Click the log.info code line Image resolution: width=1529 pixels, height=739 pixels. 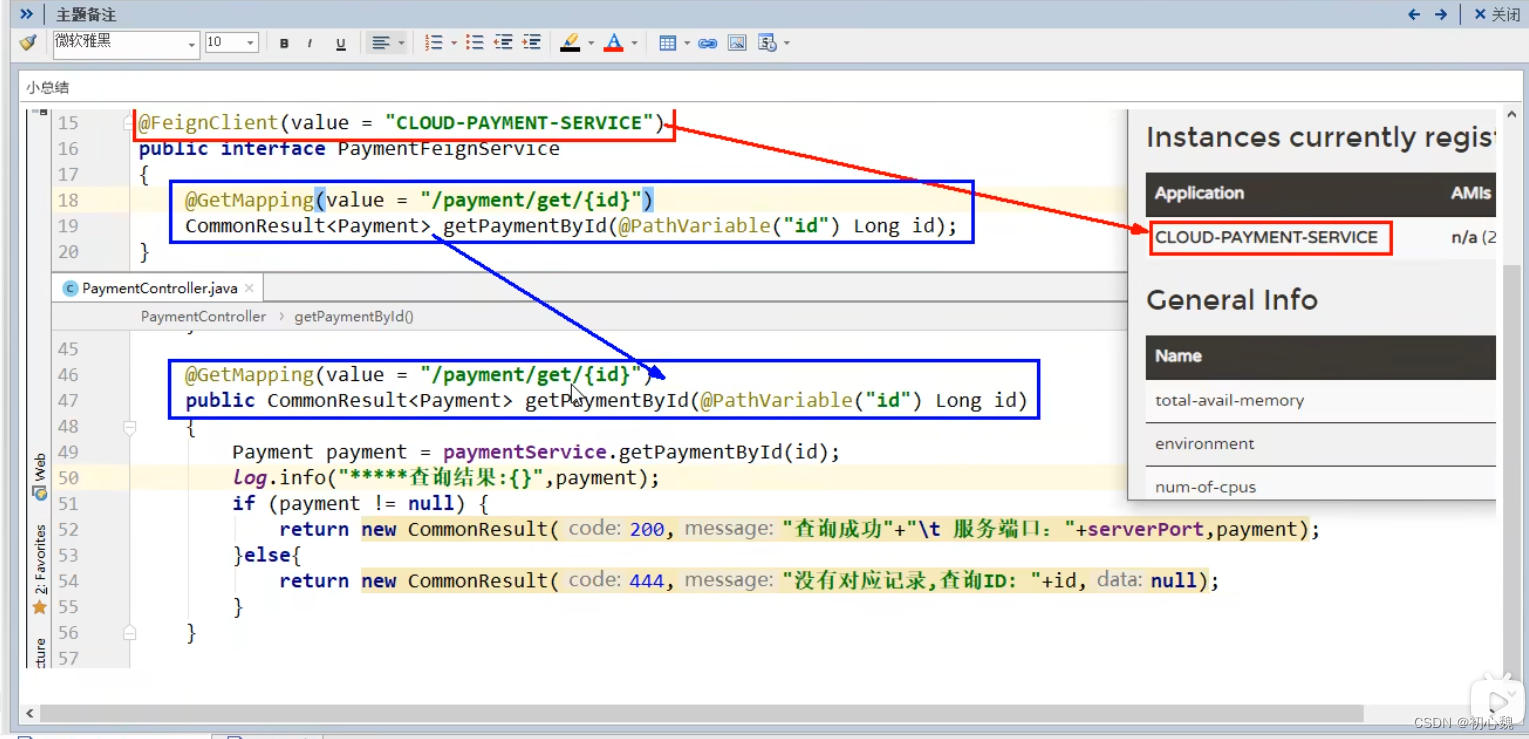446,478
